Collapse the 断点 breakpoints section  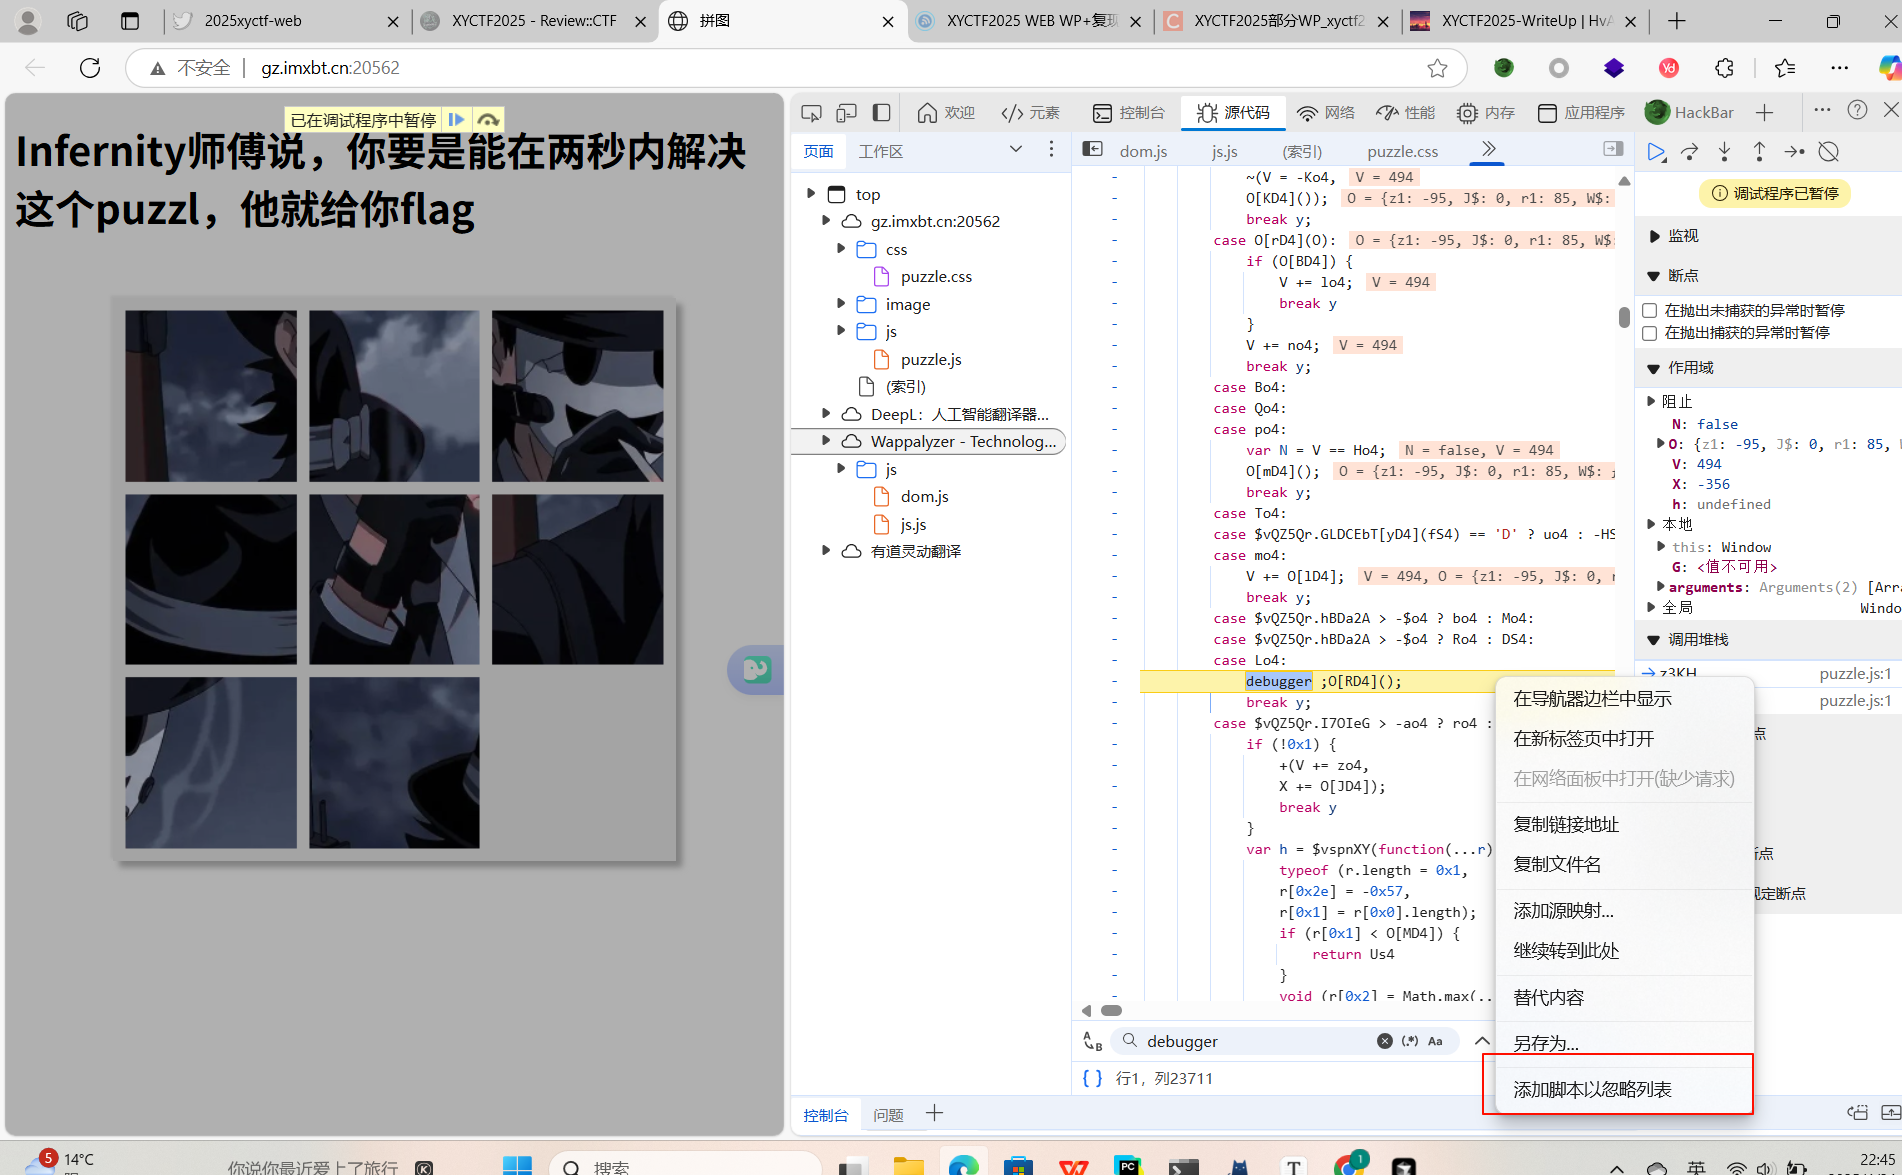[x=1654, y=276]
